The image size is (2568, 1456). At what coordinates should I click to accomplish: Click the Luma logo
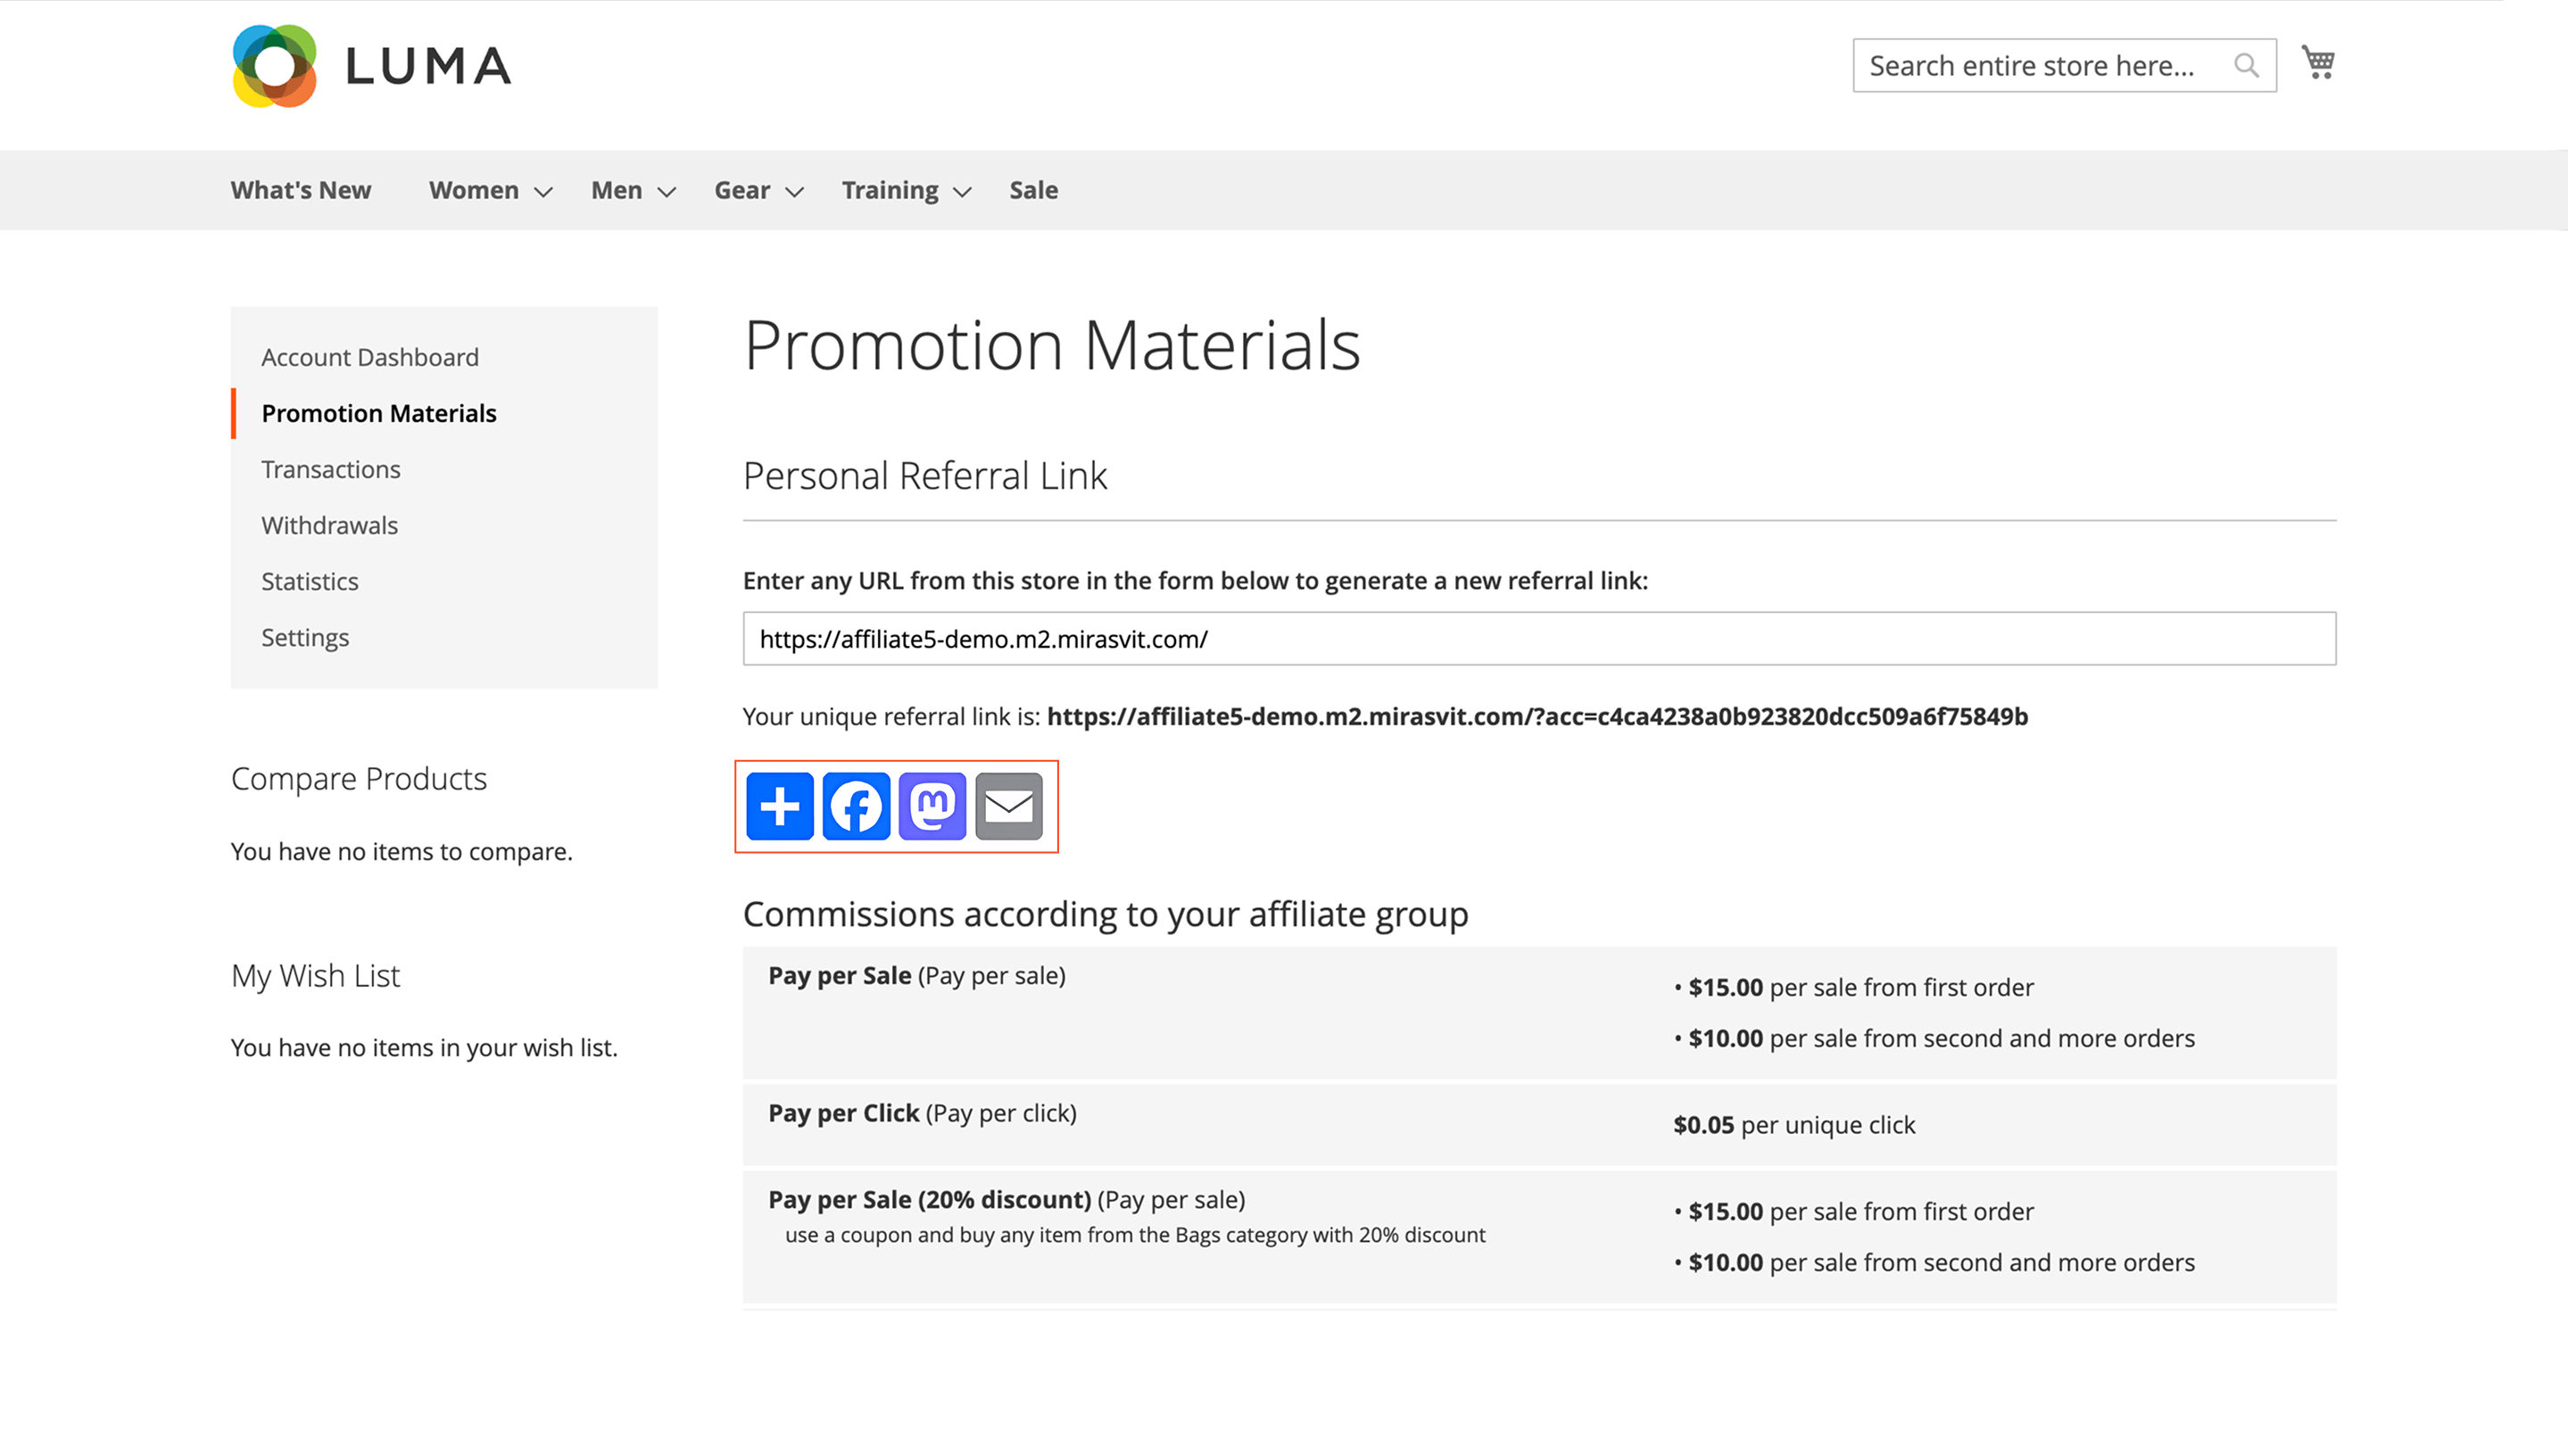click(x=371, y=66)
